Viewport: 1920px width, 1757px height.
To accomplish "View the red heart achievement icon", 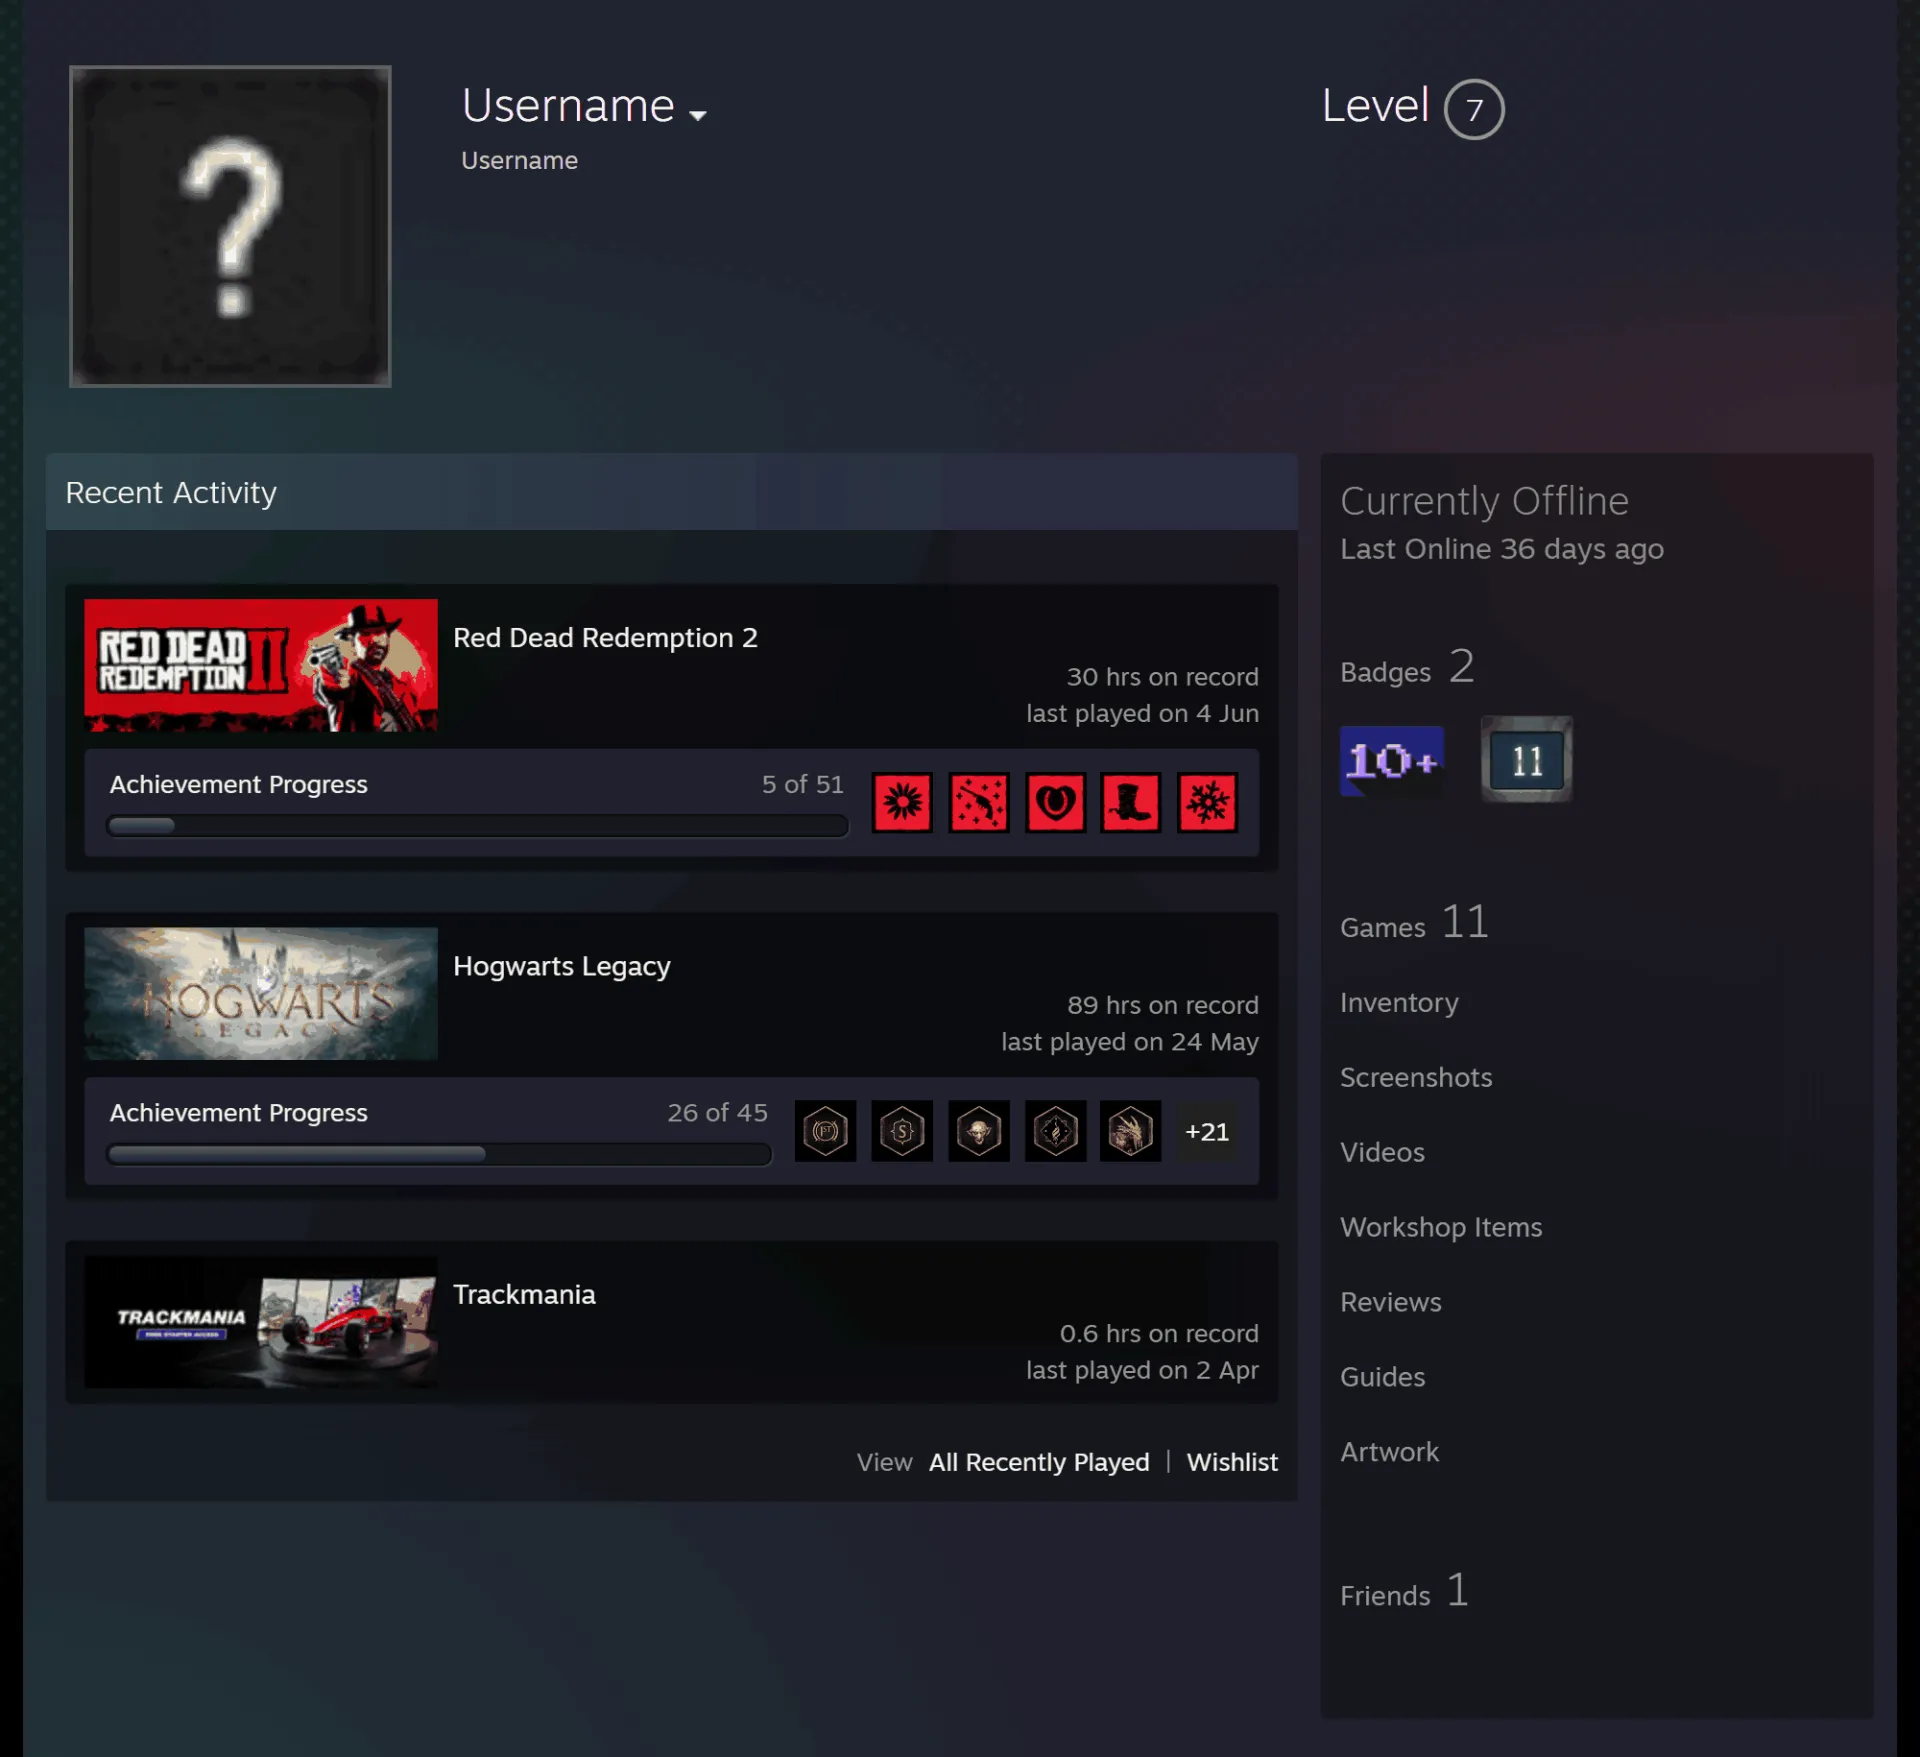I will tap(1055, 802).
